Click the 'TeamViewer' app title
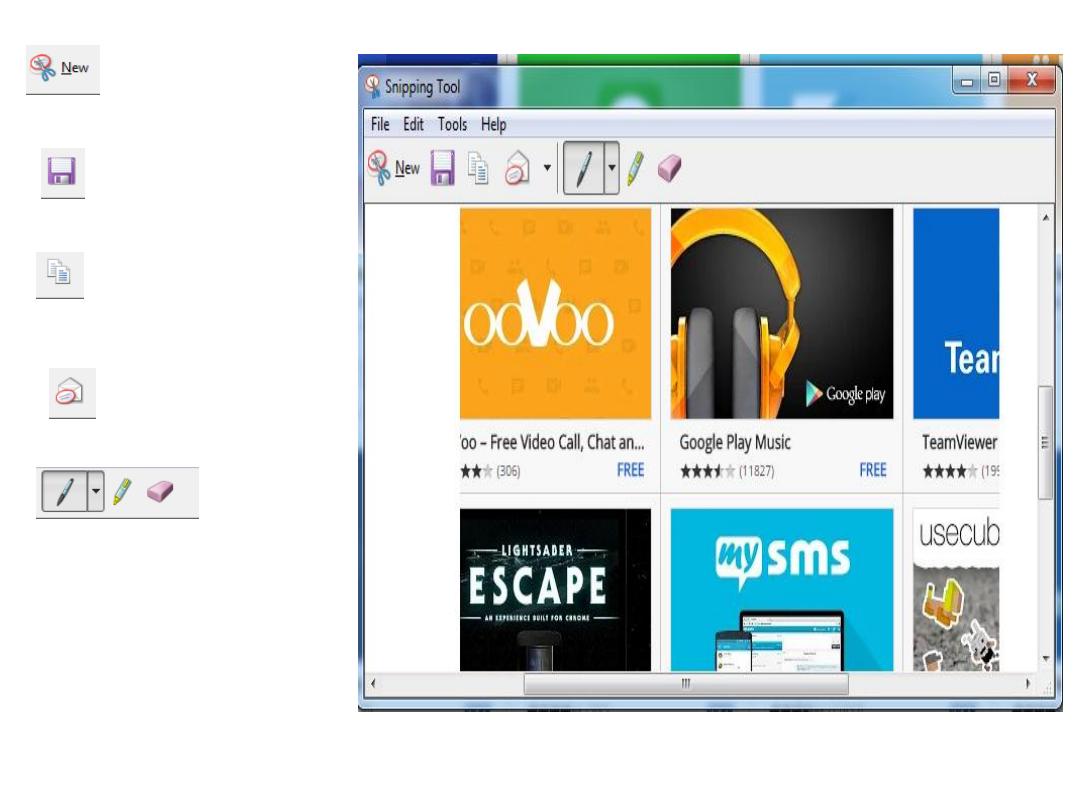 pos(960,442)
